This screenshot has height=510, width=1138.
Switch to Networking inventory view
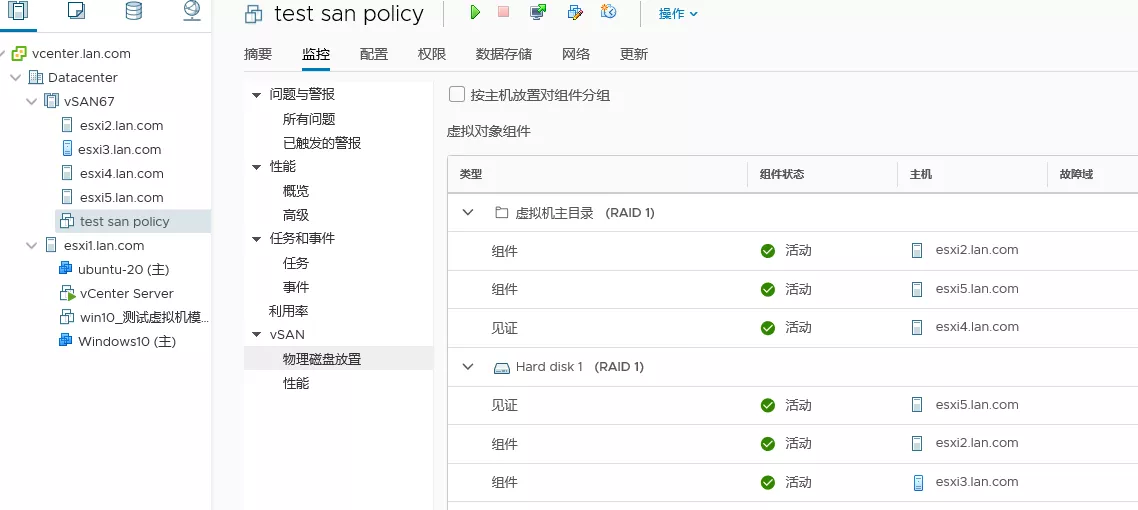pos(192,11)
